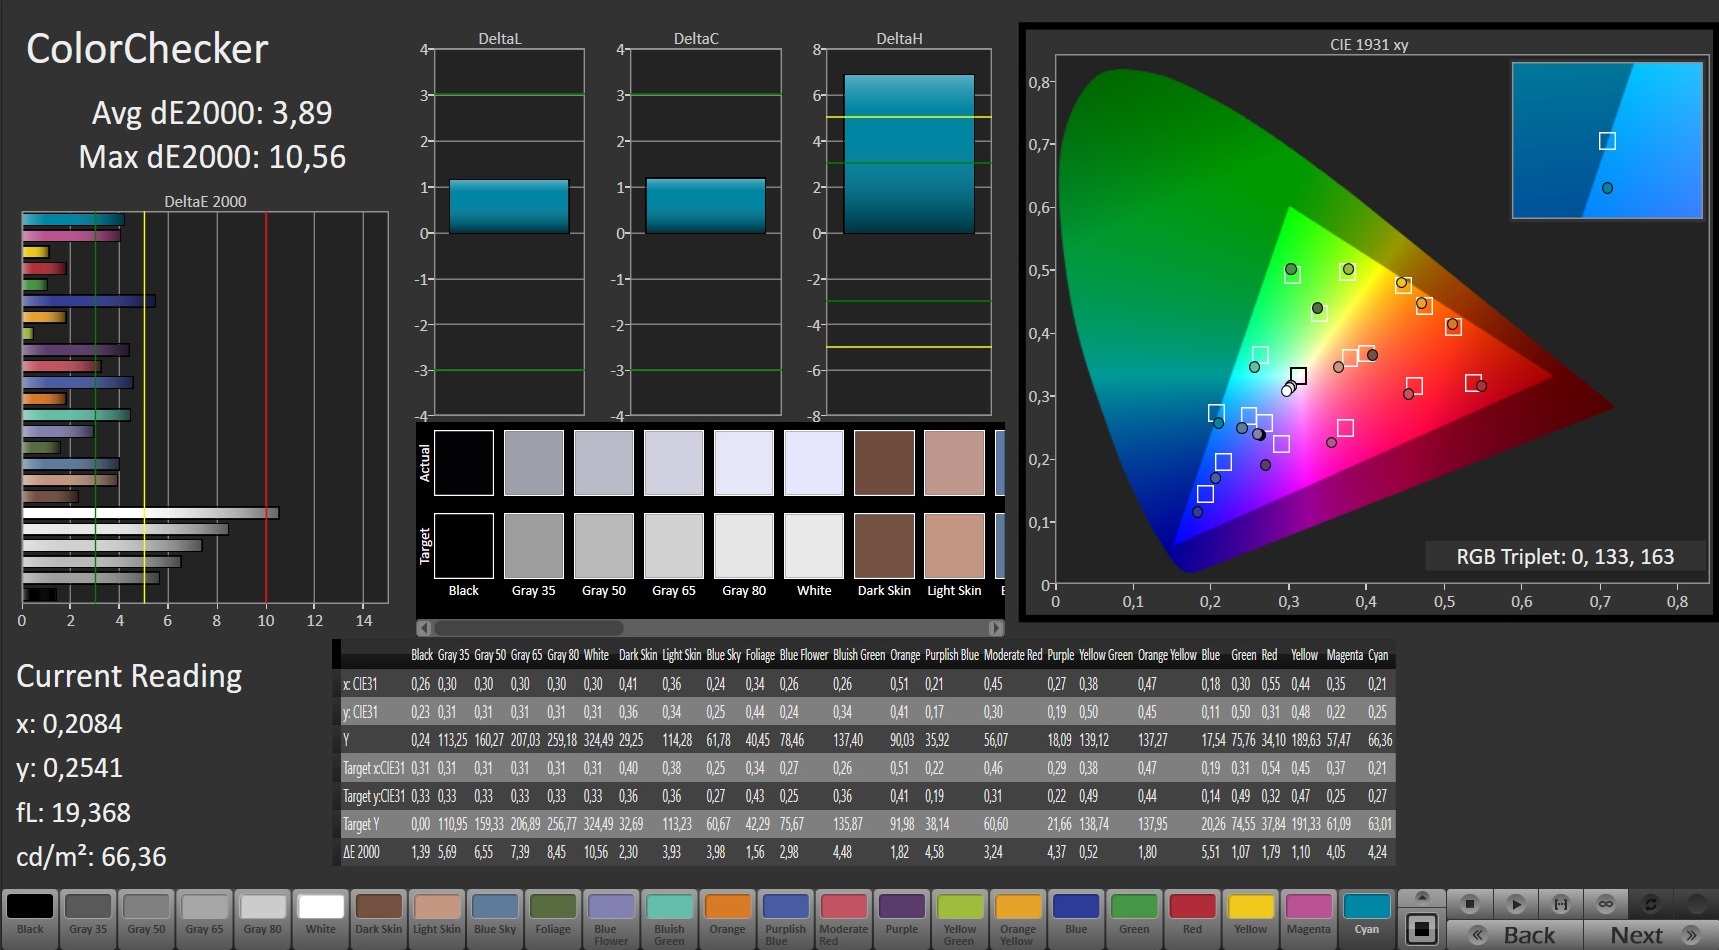Click the white-point square in CIE diagram
1719x950 pixels.
(x=1298, y=376)
